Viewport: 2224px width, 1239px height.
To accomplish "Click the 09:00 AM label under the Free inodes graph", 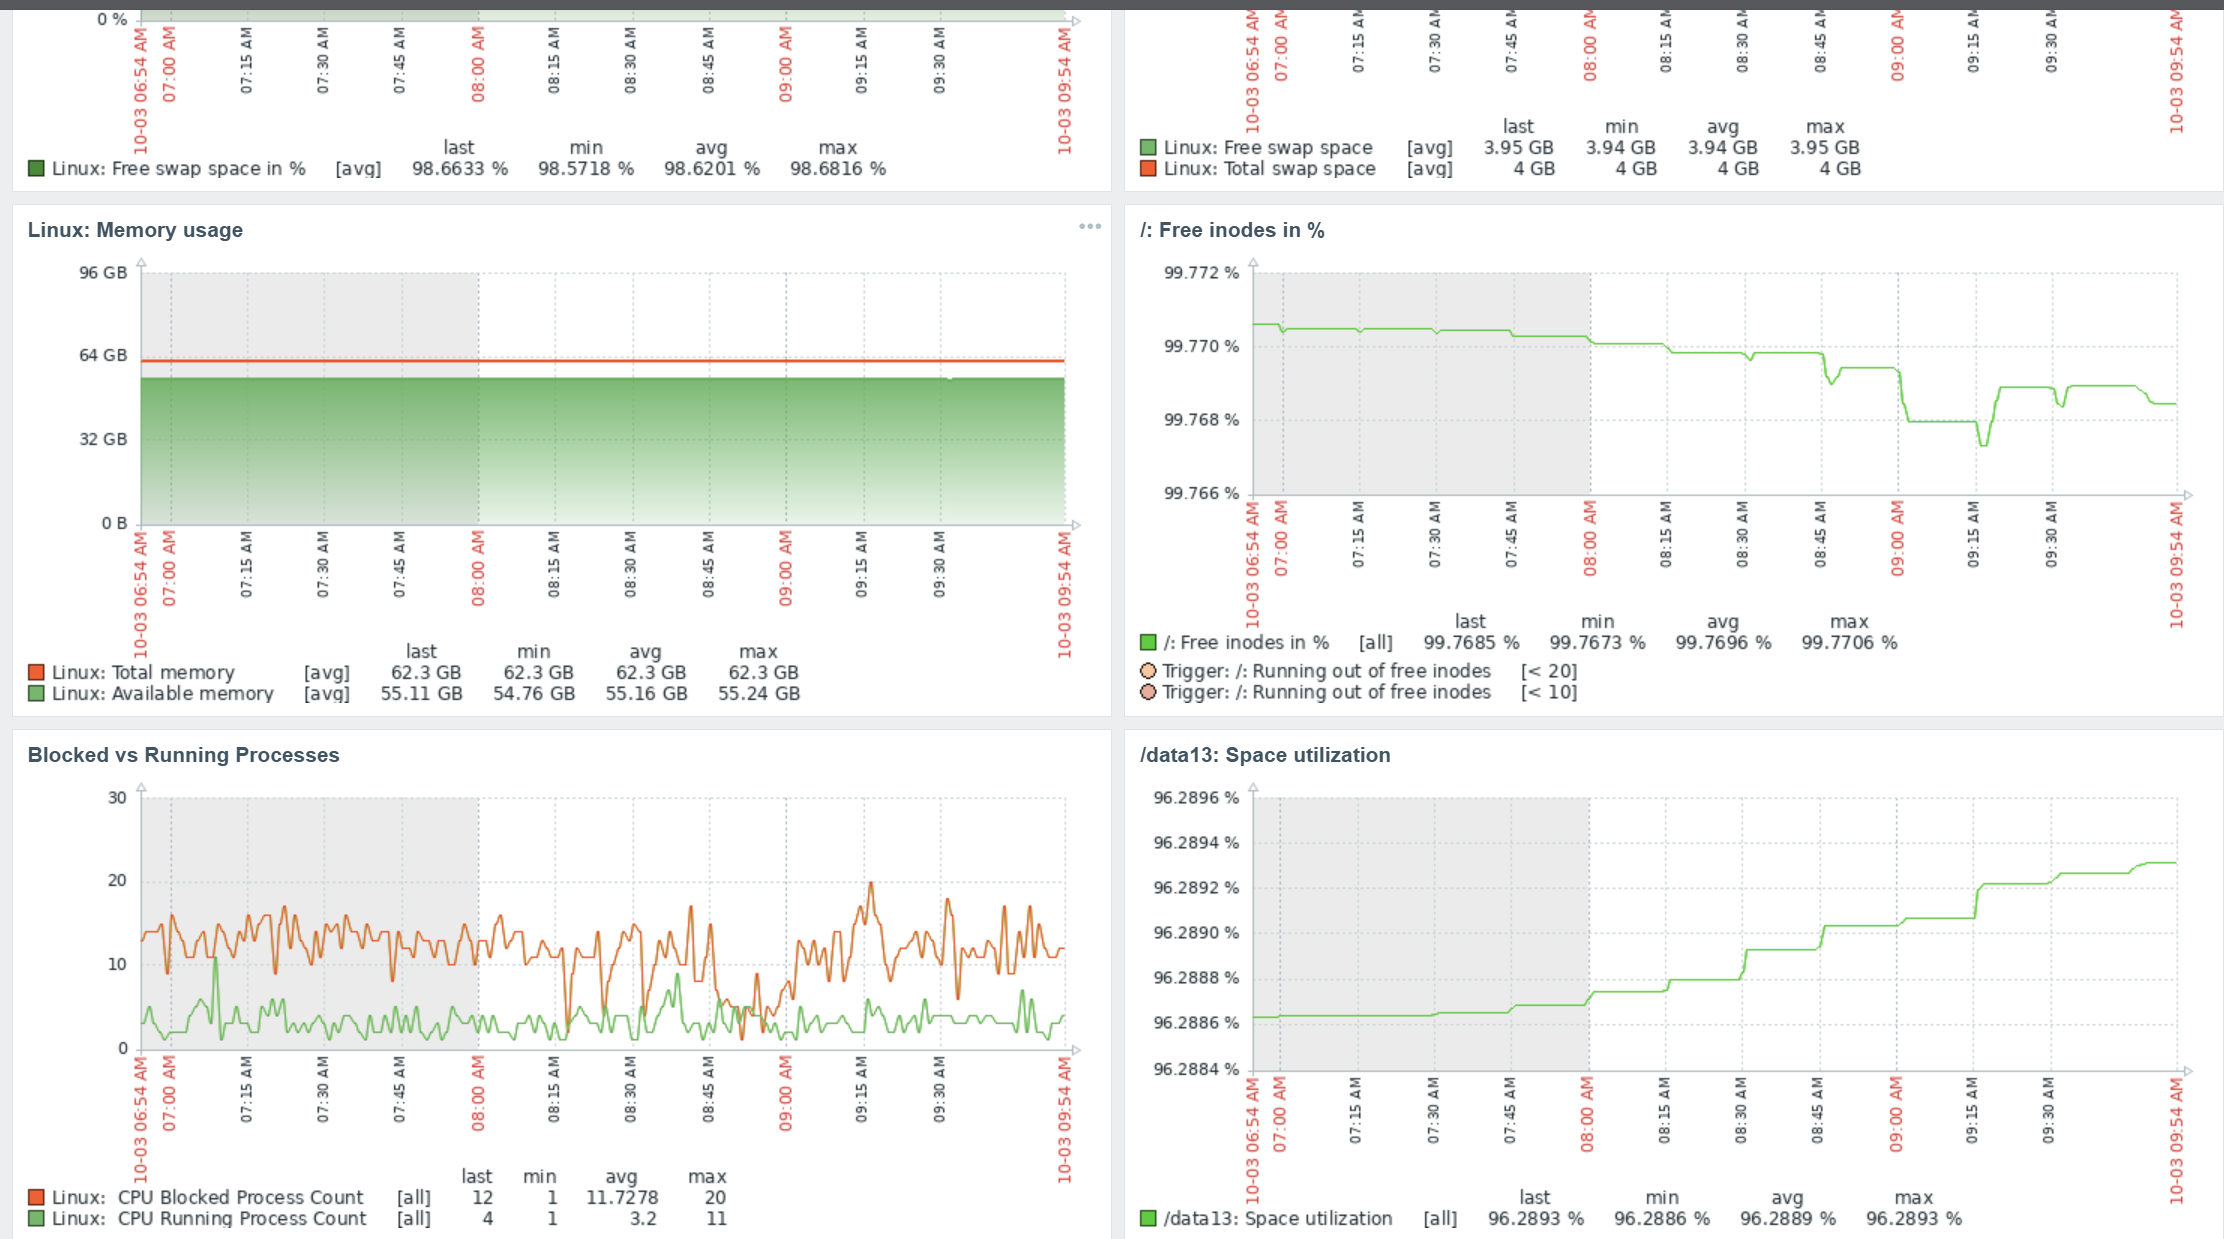I will (x=1897, y=539).
